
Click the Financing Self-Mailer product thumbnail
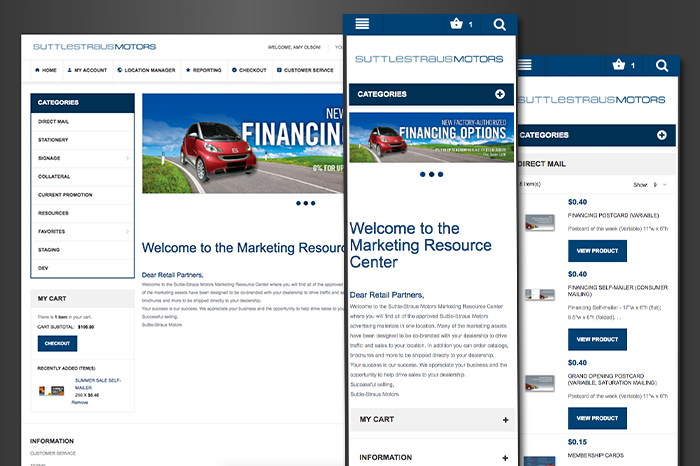539,295
